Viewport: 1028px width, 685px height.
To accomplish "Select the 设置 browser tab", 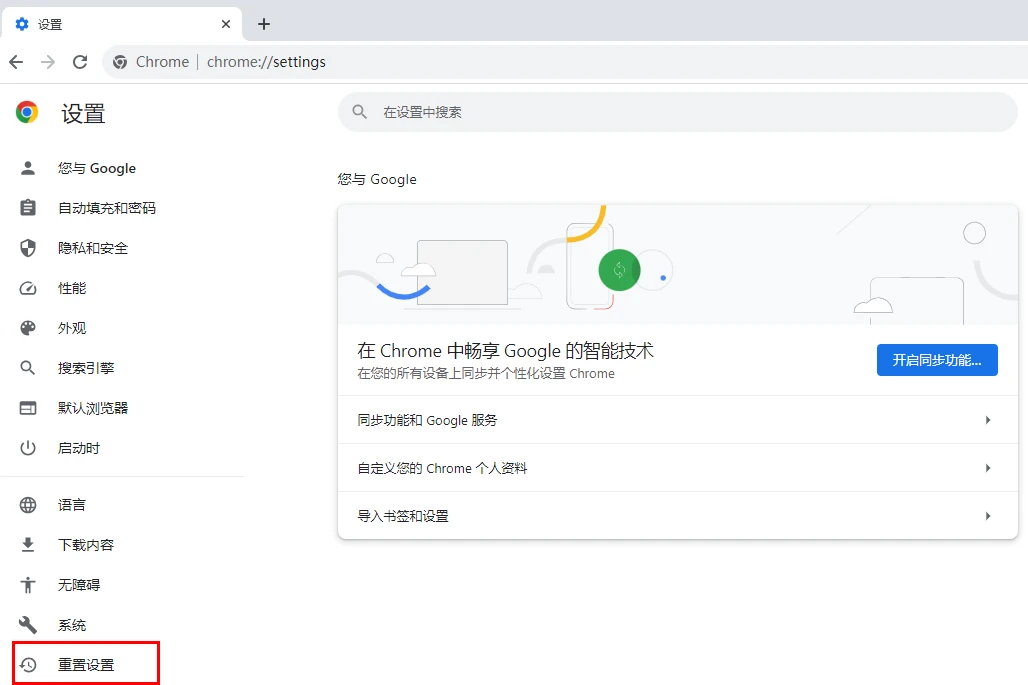I will [x=122, y=24].
